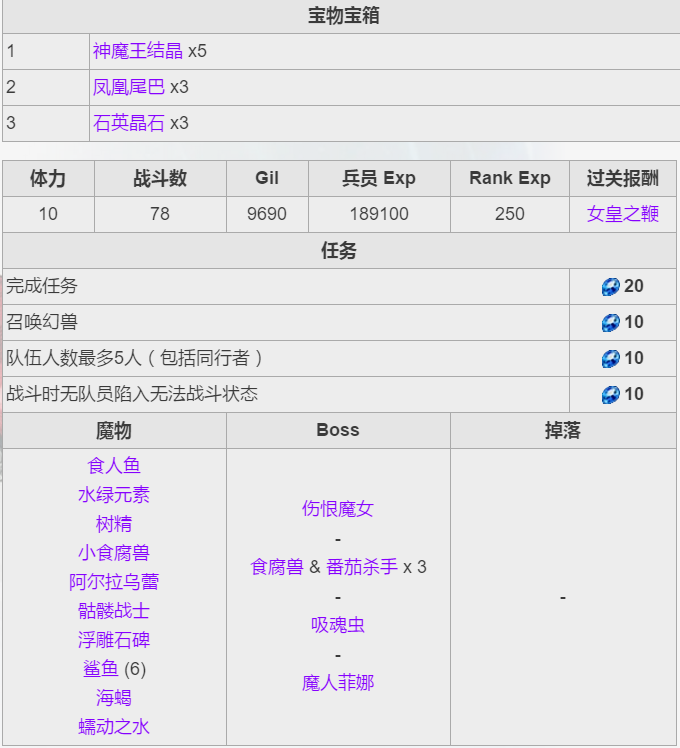Open the 凤凰尾巴 item link
Image resolution: width=680 pixels, height=748 pixels.
129,87
